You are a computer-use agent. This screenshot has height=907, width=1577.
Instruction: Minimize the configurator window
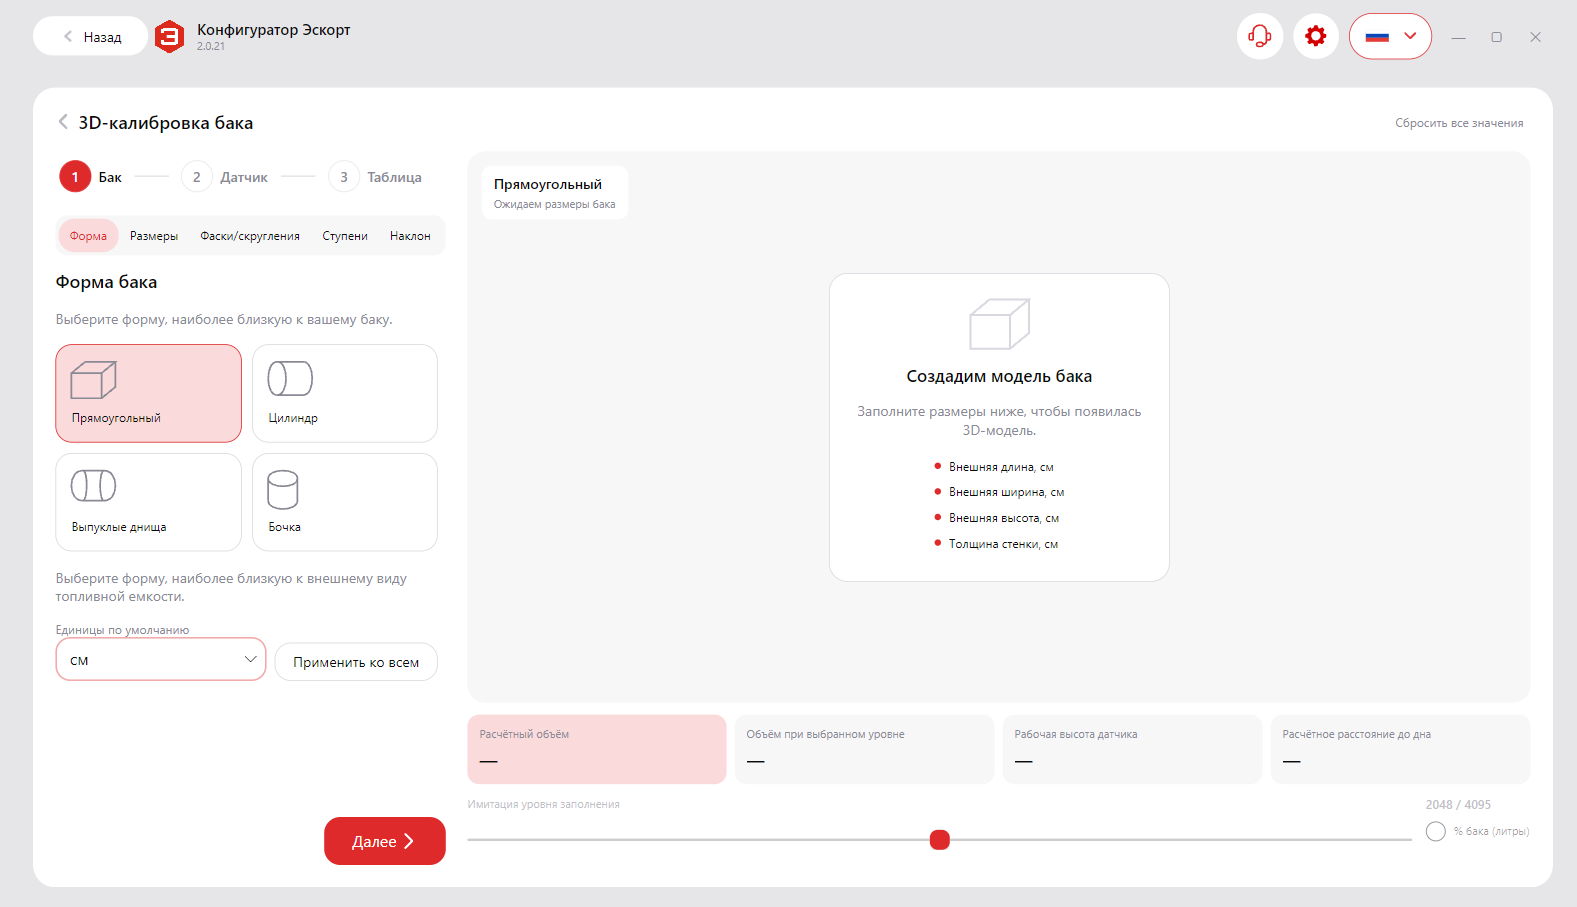pos(1459,37)
